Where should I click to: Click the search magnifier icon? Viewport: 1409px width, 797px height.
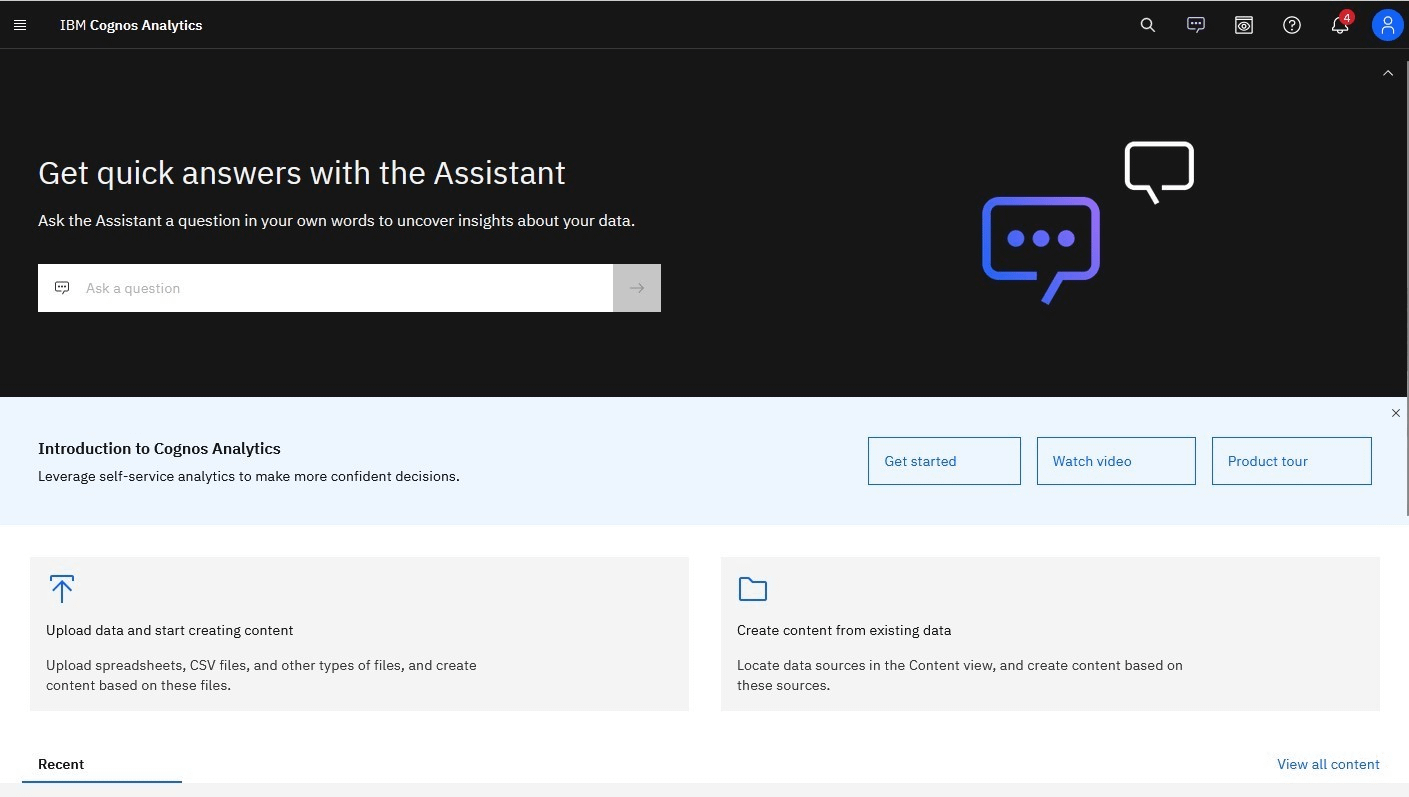(1148, 25)
